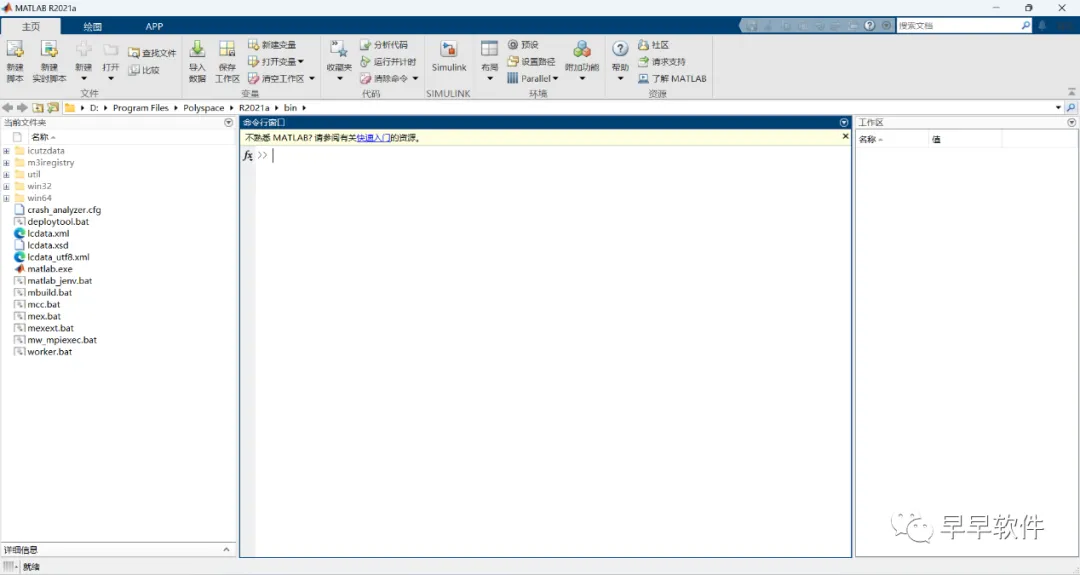The height and width of the screenshot is (575, 1080).
Task: Expand the util folder
Action: (x=6, y=174)
